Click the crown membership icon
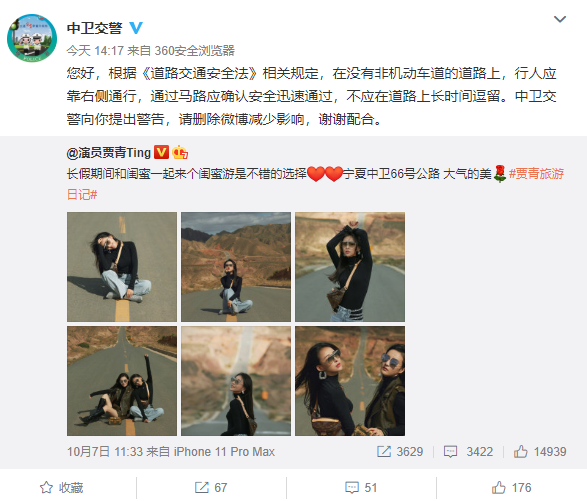587x501 pixels. click(x=180, y=152)
